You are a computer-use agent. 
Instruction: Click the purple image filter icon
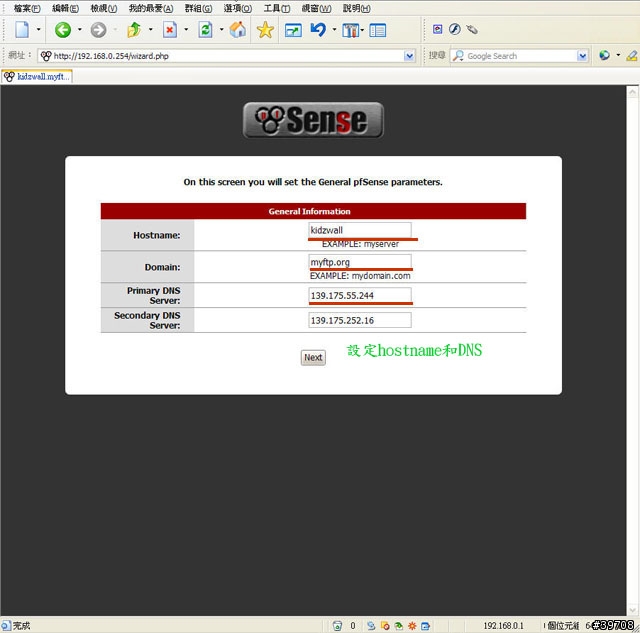[x=438, y=29]
